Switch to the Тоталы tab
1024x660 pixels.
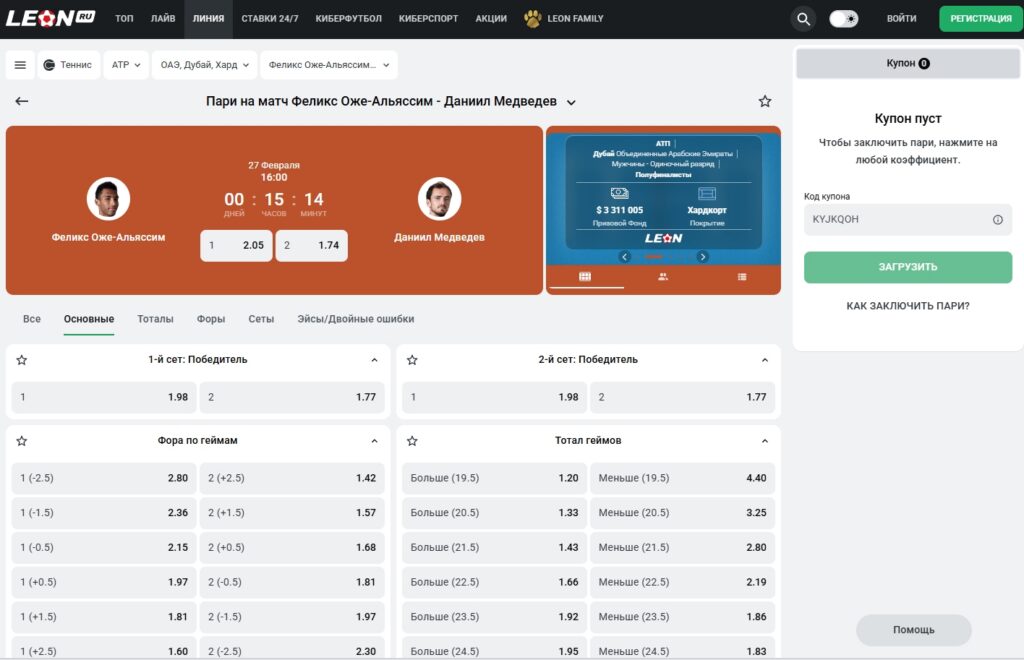click(155, 319)
